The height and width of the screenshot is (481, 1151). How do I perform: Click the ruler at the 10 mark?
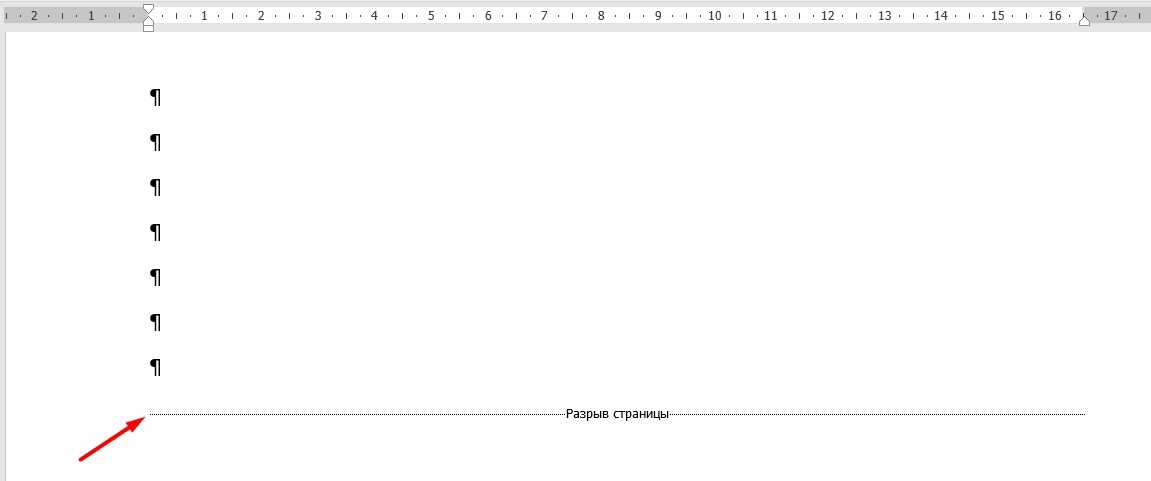pos(714,16)
